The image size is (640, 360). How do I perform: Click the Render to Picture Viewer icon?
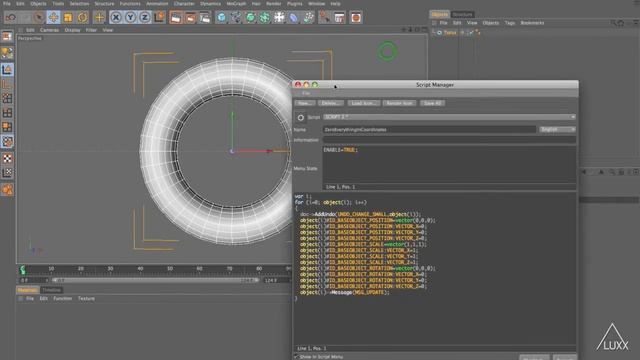tap(190, 18)
